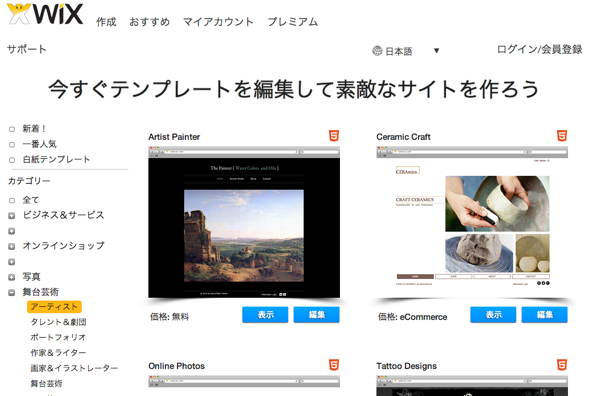Open the サポート link
Viewport: 591px width, 396px height.
point(27,49)
